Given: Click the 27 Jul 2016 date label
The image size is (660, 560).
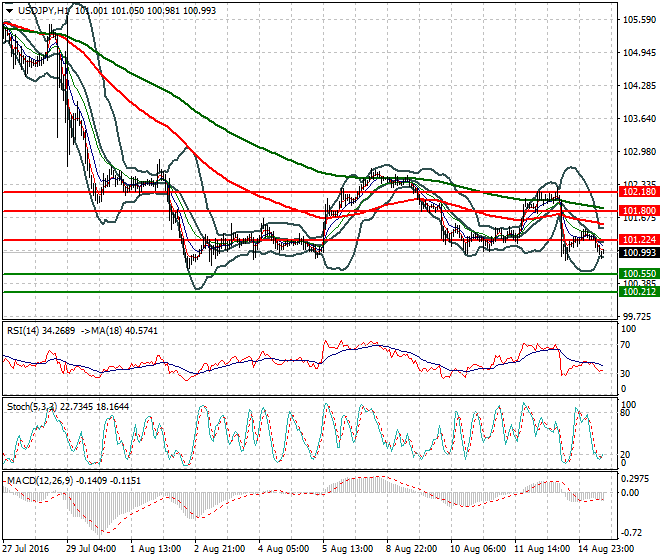Looking at the screenshot, I should [x=27, y=550].
